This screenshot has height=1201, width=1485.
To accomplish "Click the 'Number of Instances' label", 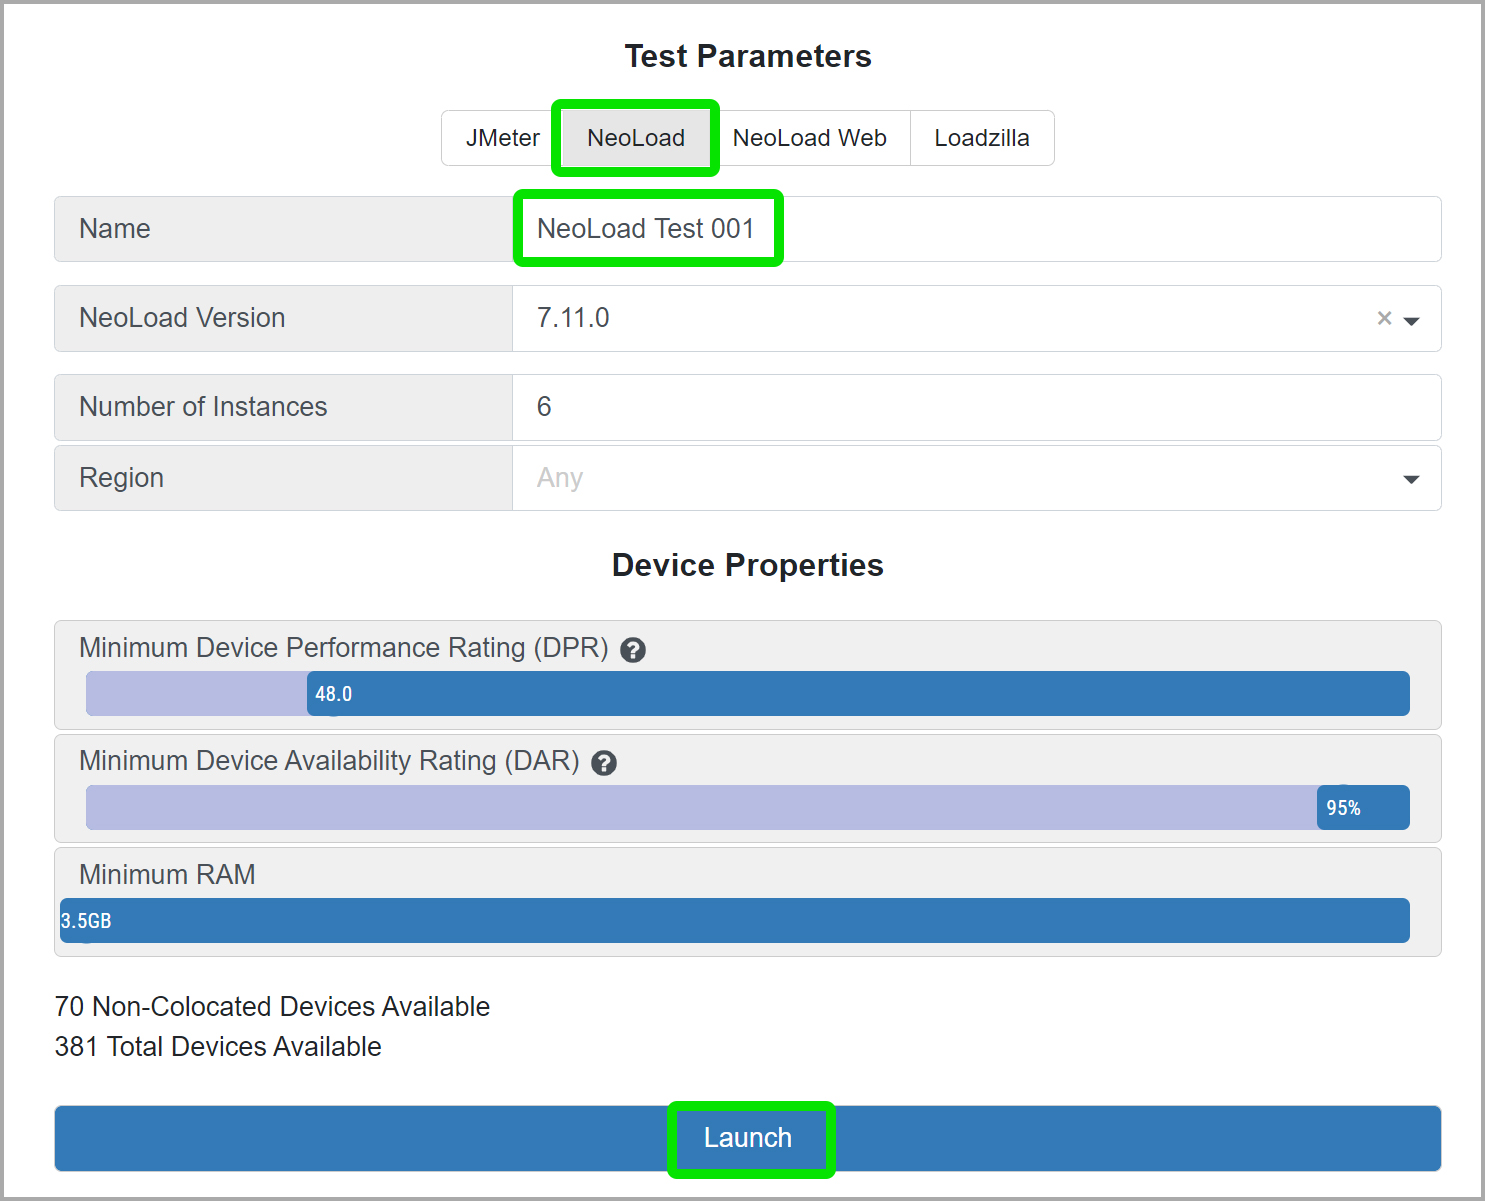I will [203, 407].
